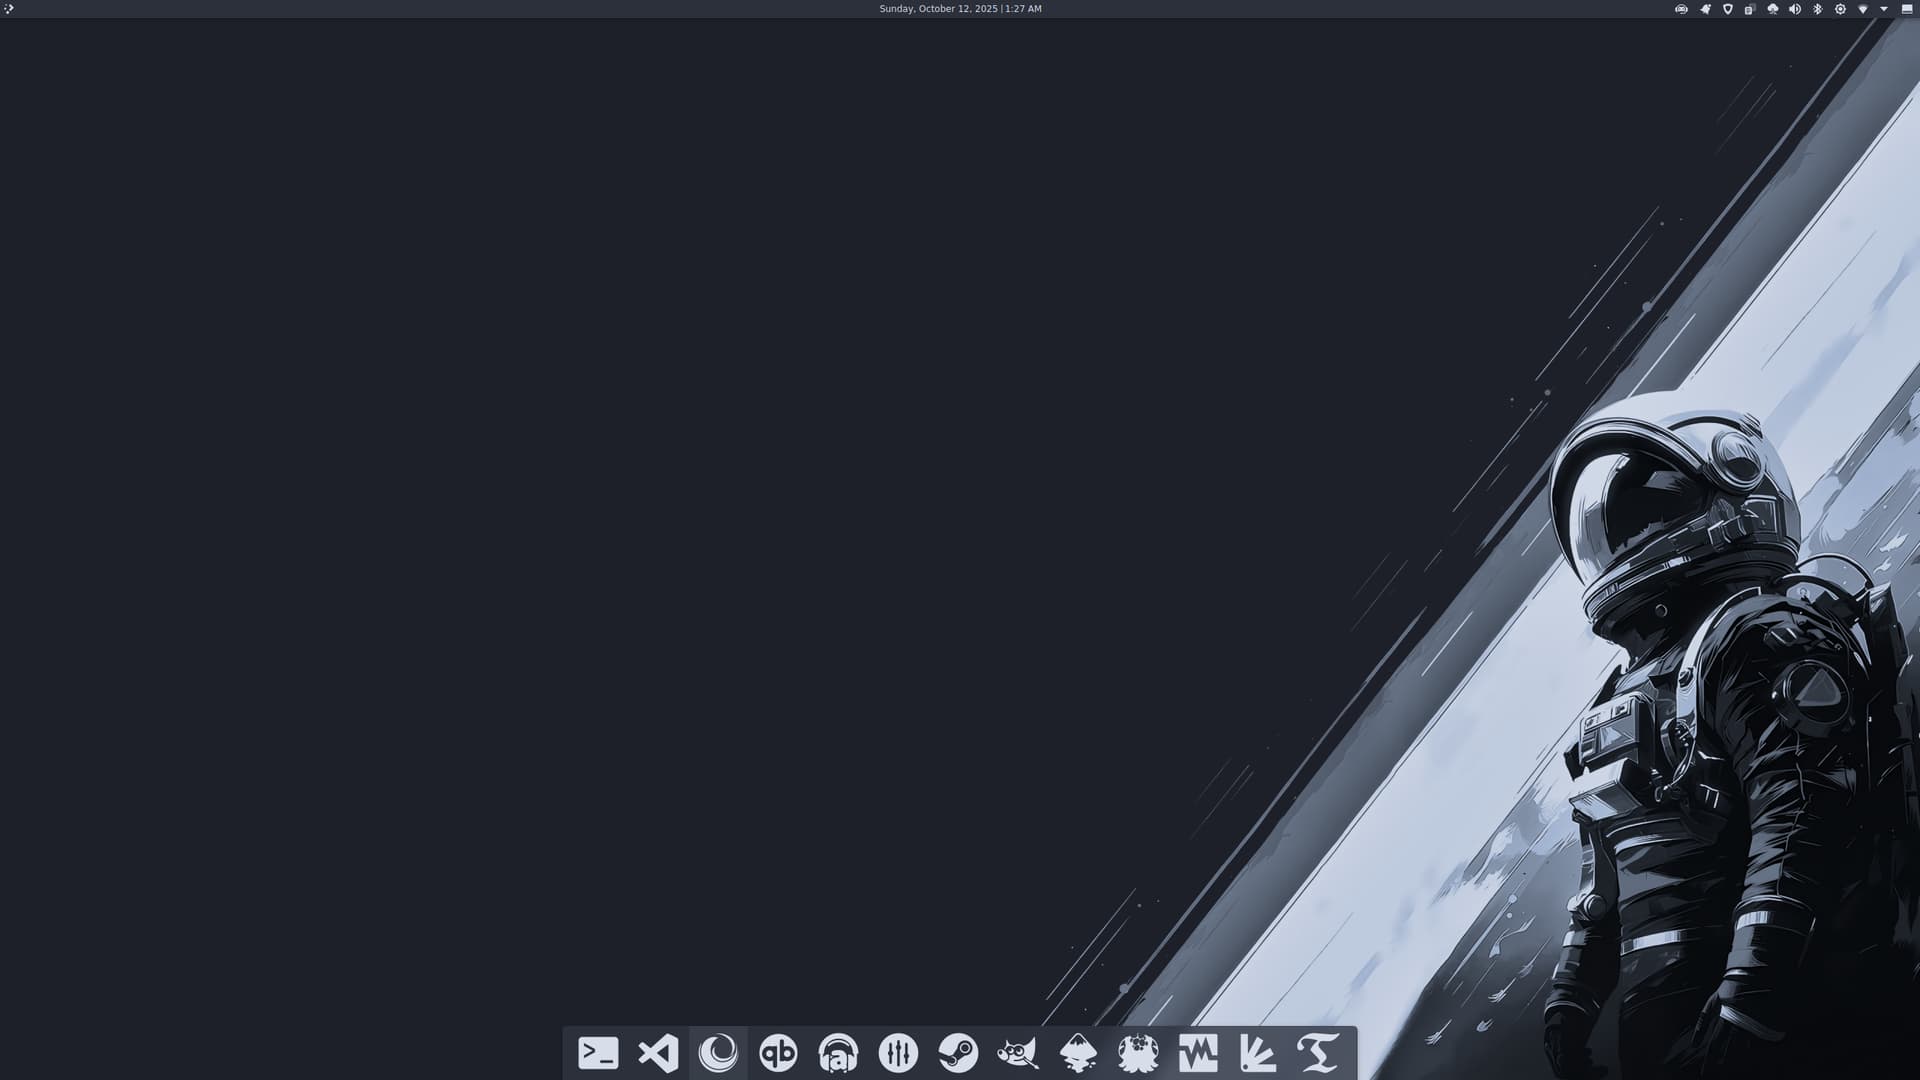
Task: Open the gothic letter T app
Action: click(1318, 1053)
